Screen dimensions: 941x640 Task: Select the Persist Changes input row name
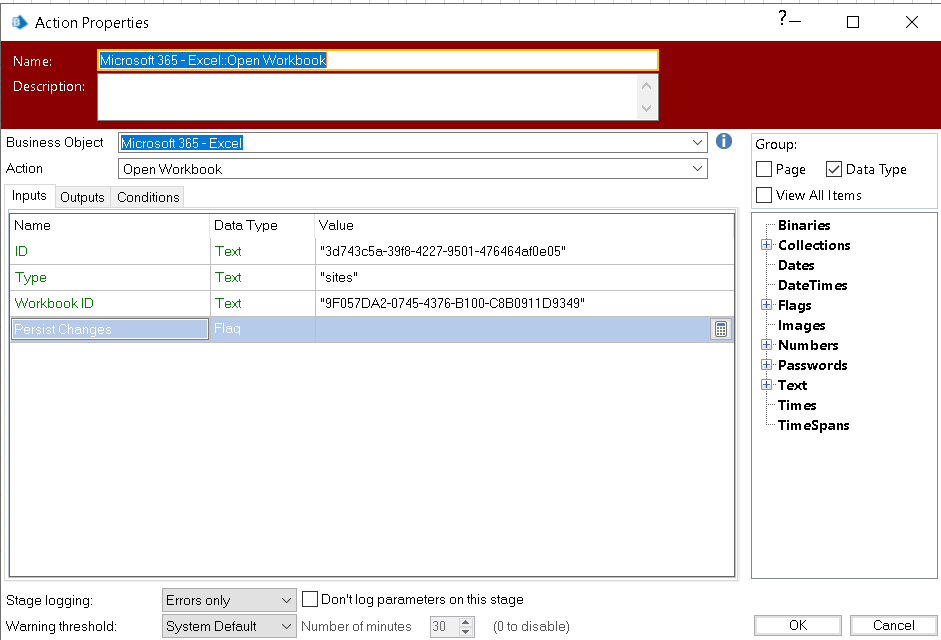tap(110, 329)
